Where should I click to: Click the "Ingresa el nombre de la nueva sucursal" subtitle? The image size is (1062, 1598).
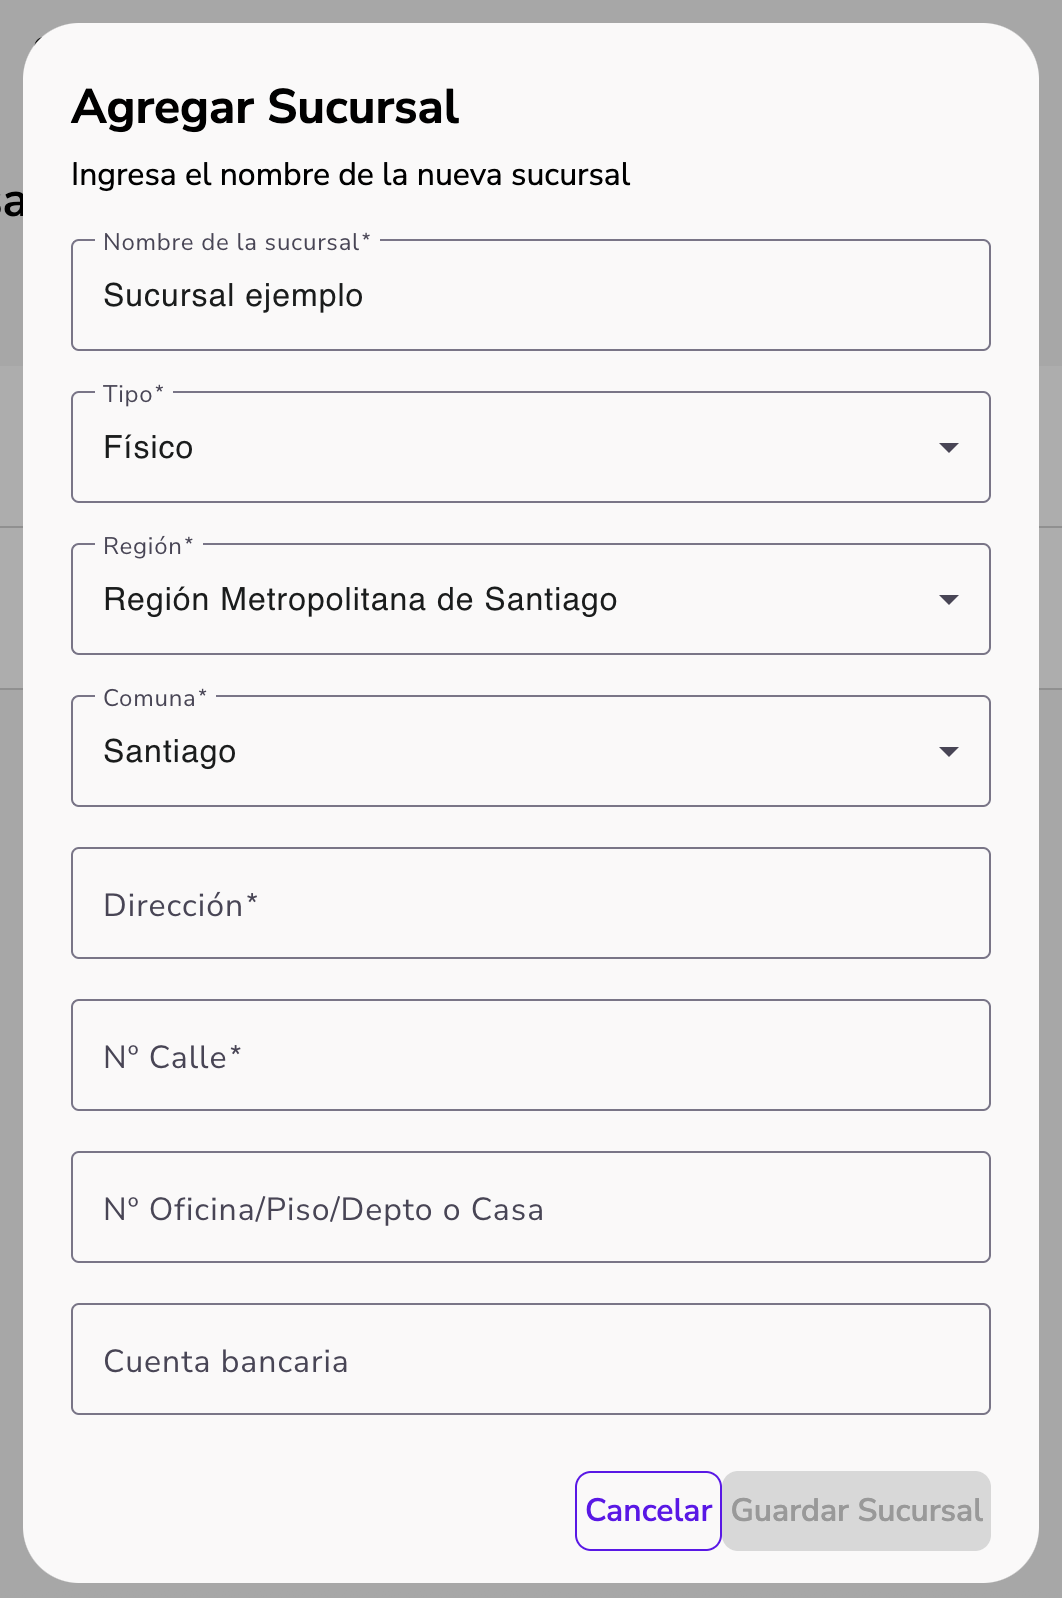coord(350,175)
